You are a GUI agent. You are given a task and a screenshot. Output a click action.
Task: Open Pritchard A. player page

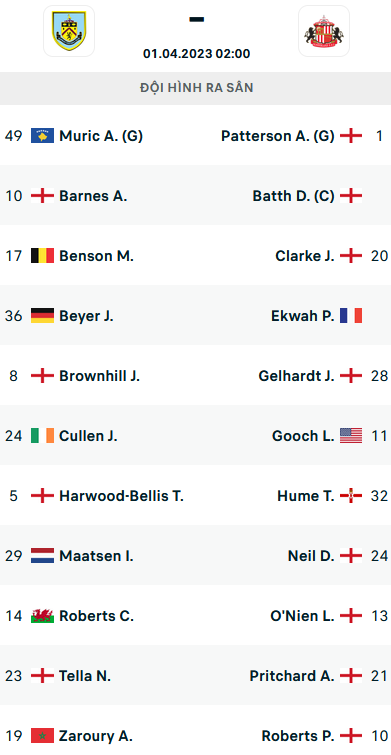(x=292, y=676)
